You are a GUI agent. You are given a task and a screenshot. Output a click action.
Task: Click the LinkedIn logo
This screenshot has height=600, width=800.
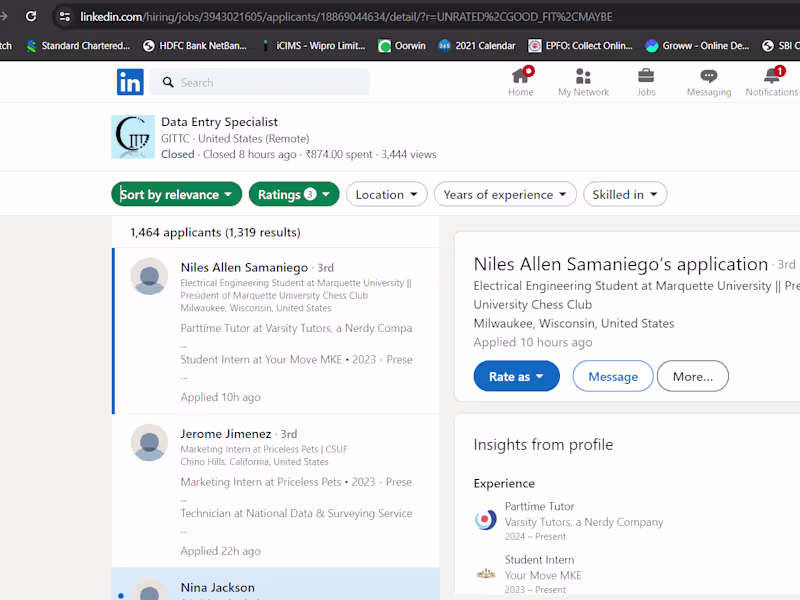pos(130,82)
